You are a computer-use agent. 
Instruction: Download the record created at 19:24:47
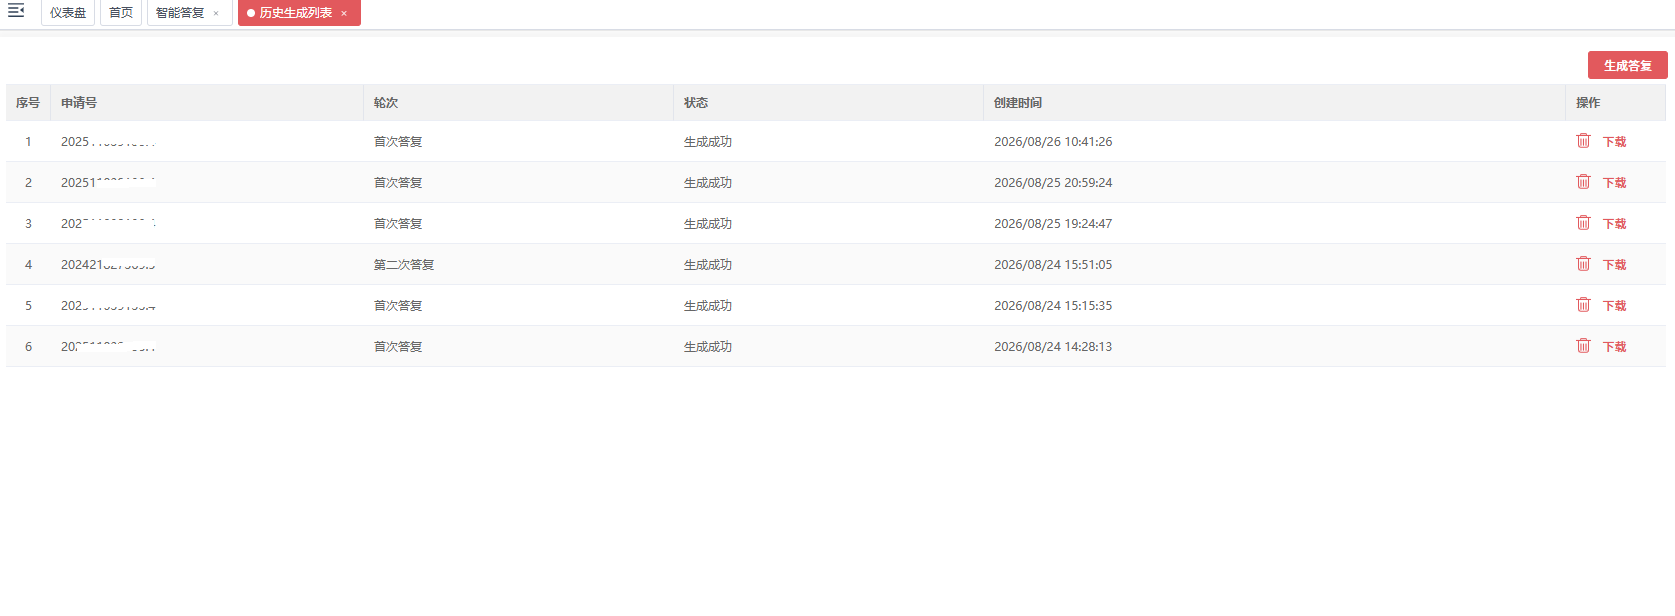(1614, 224)
